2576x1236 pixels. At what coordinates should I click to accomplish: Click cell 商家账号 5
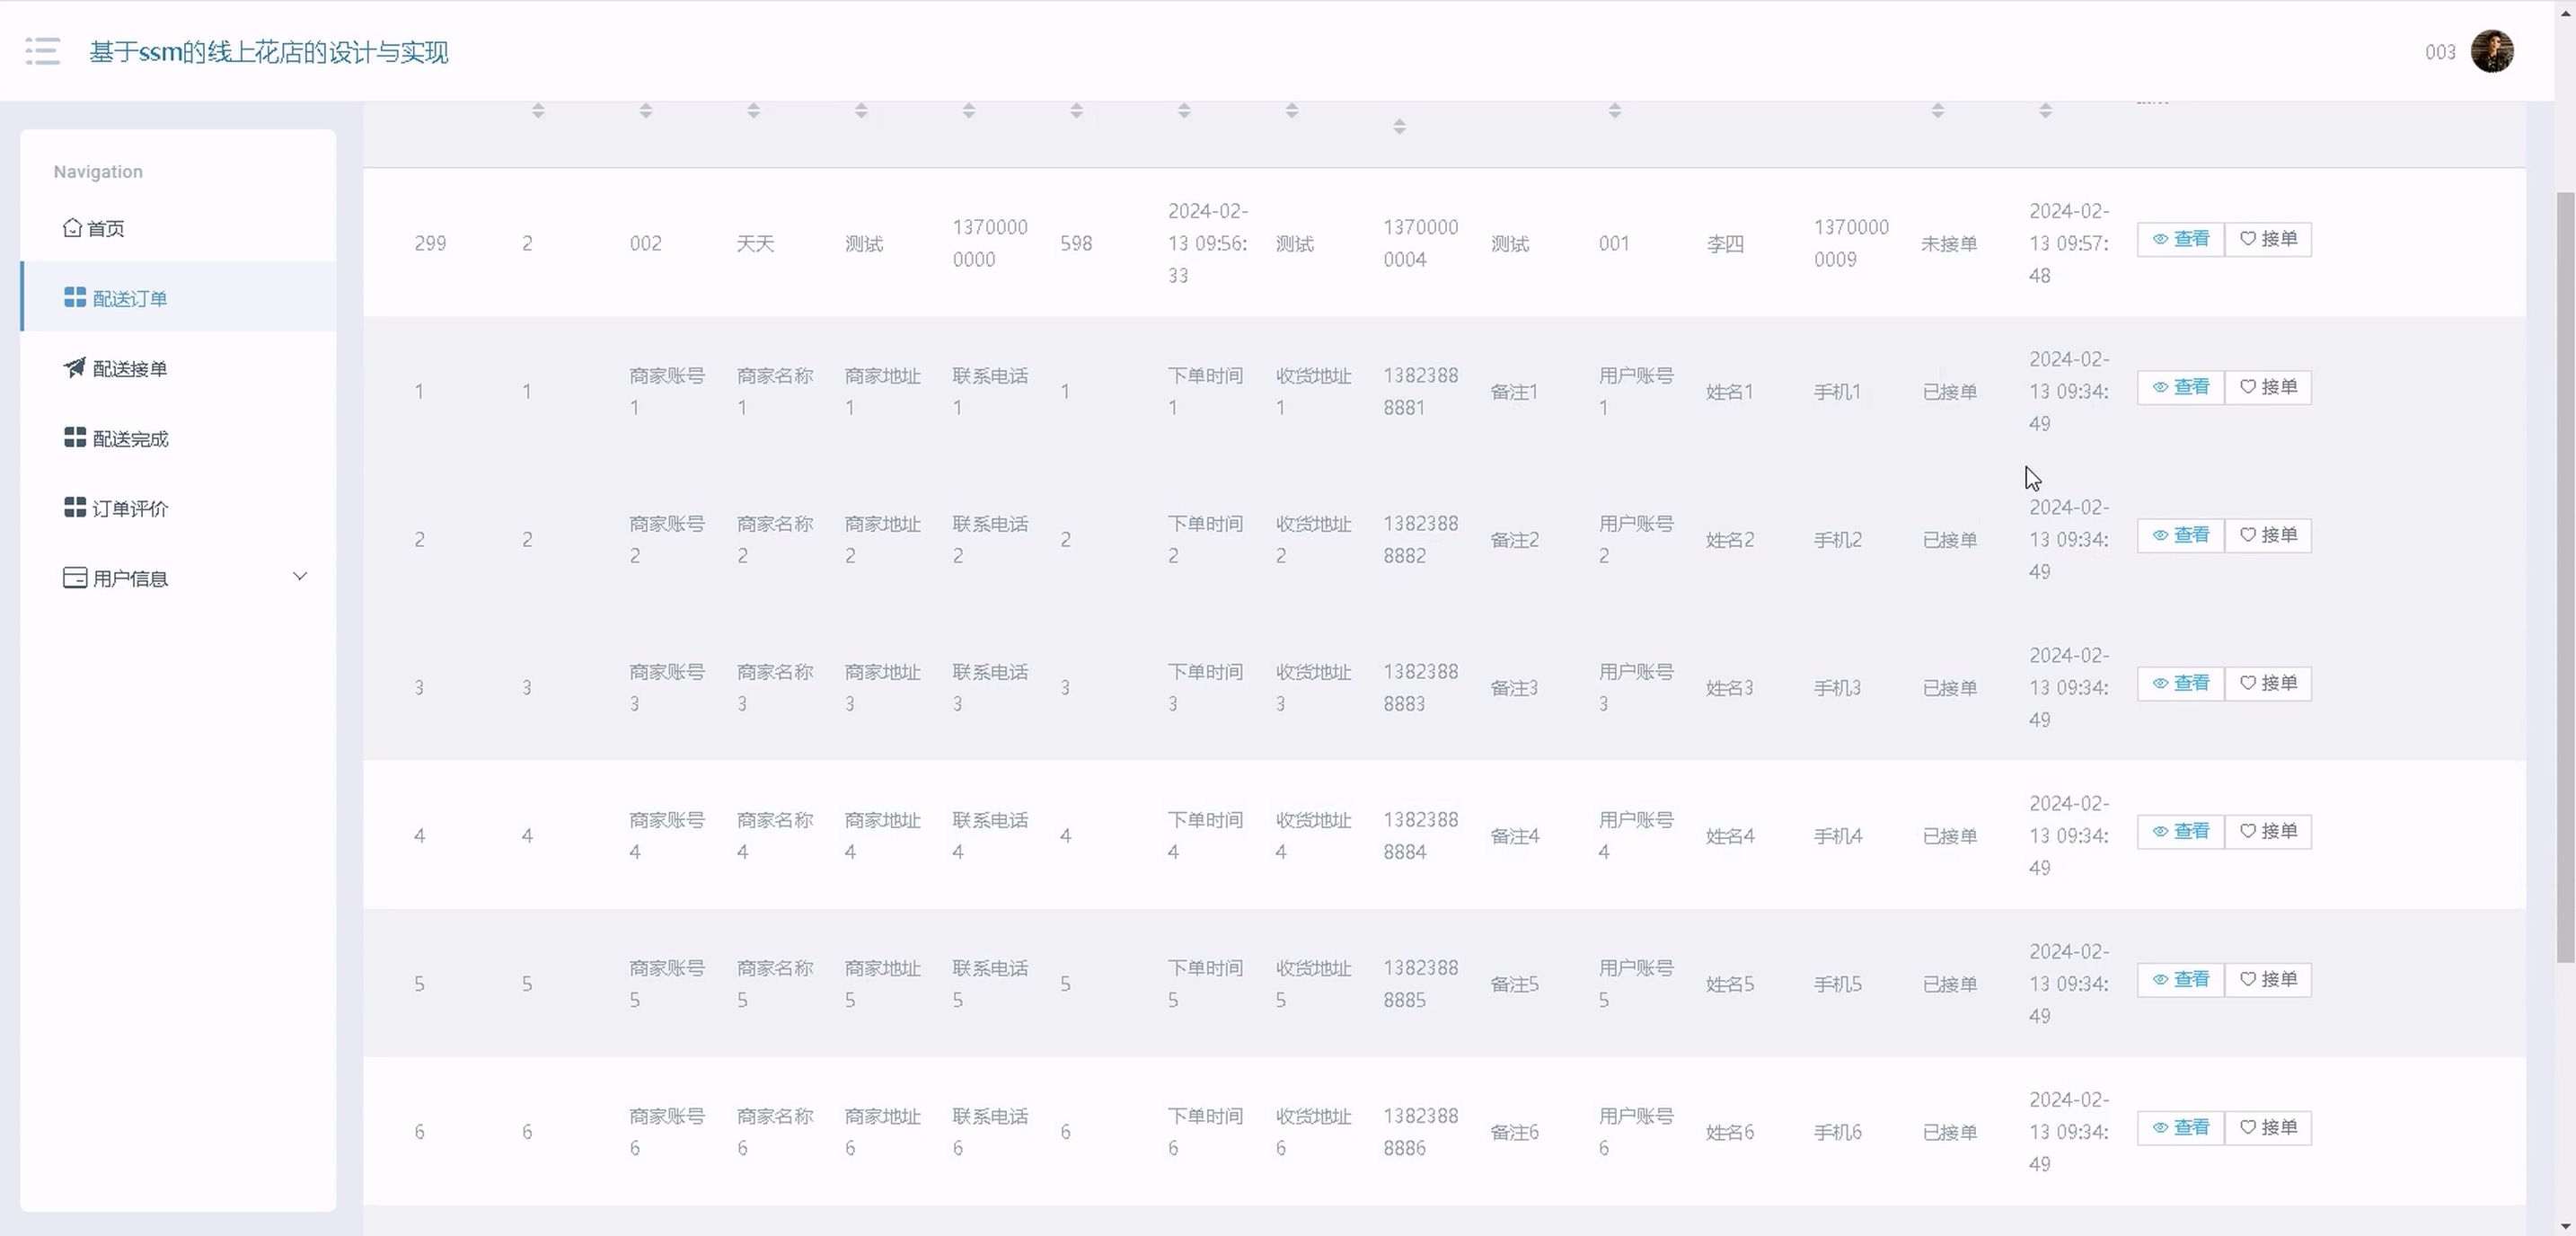click(667, 984)
